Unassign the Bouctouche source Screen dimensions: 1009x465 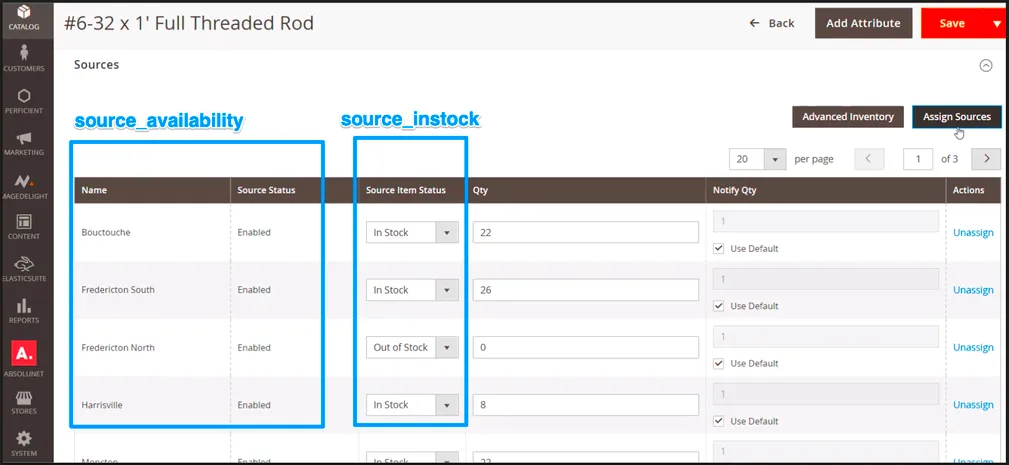click(973, 232)
